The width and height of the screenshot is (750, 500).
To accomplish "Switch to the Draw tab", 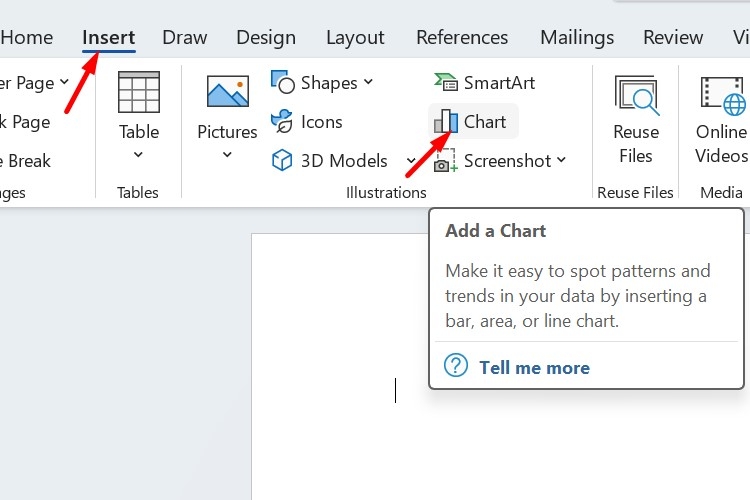I will 185,37.
